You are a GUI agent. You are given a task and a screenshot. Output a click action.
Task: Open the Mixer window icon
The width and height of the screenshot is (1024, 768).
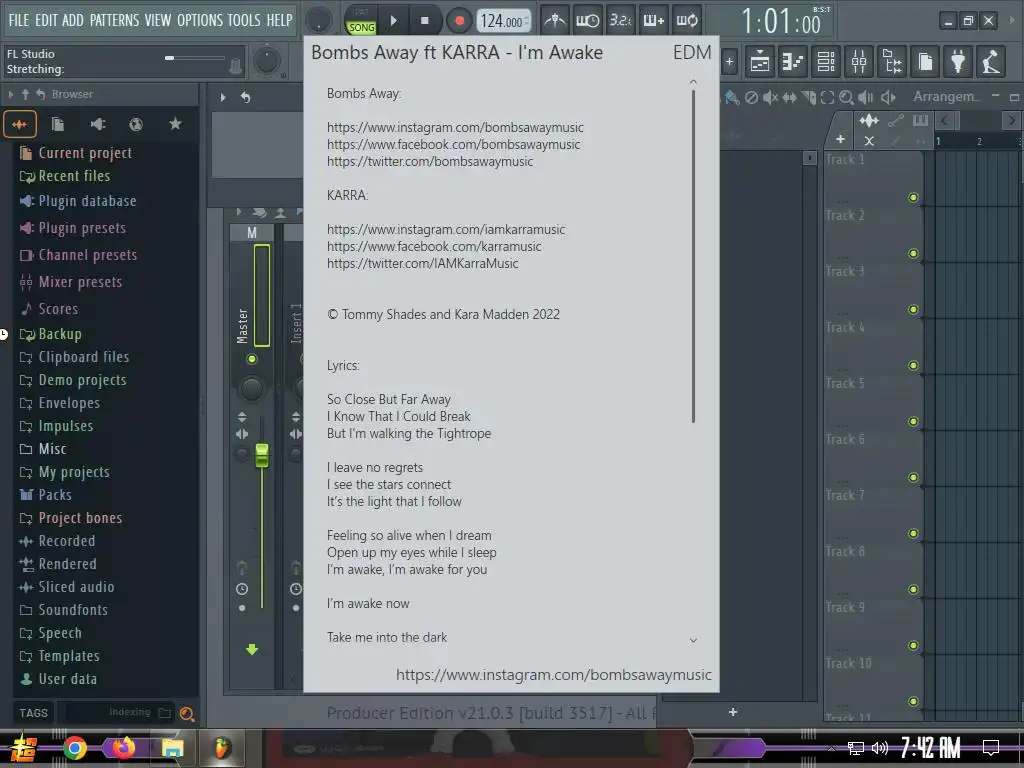click(859, 62)
